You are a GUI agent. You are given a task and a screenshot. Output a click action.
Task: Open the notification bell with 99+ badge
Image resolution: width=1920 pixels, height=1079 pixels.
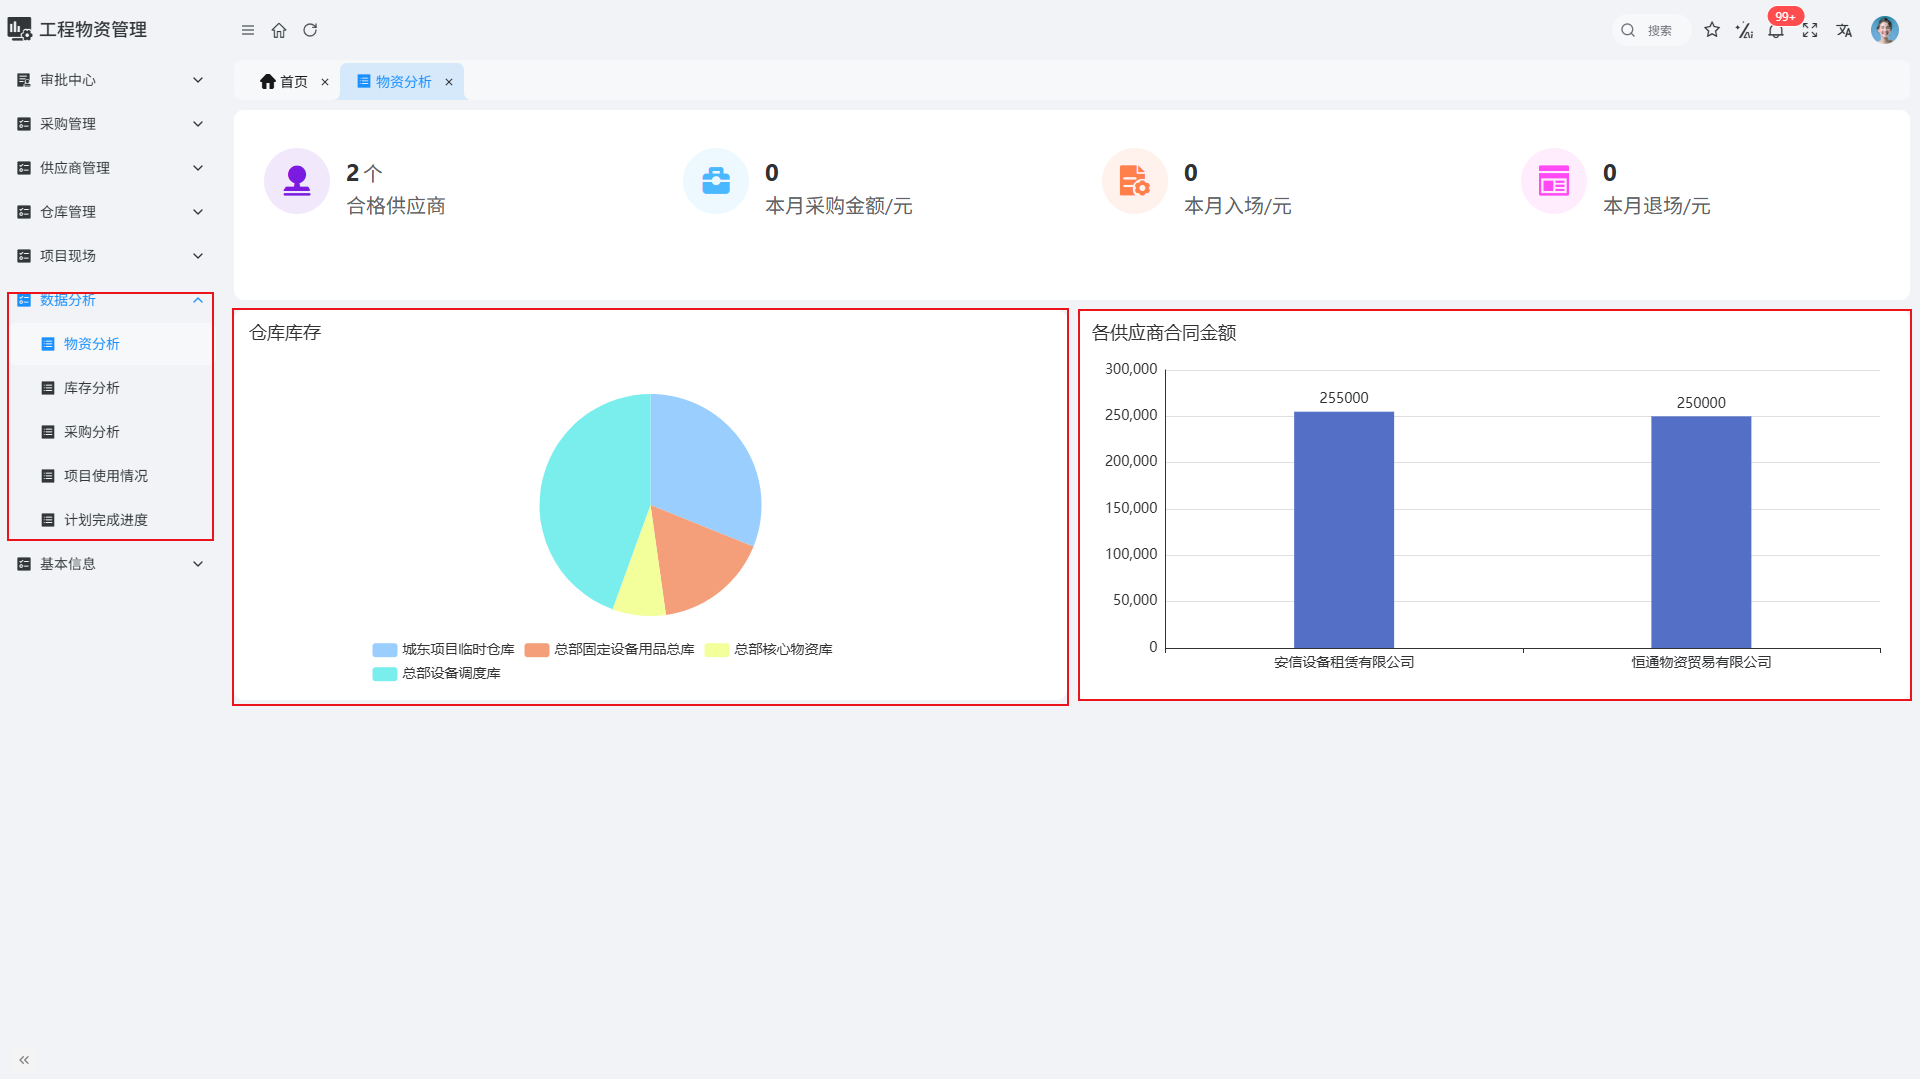point(1776,30)
